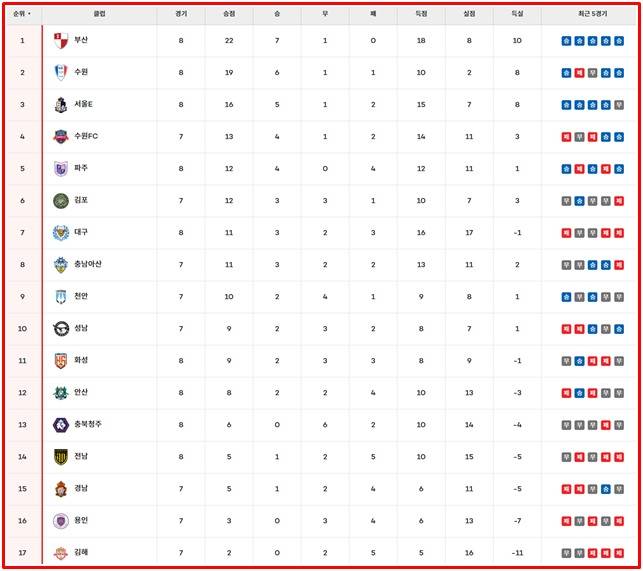Screen dimensions: 643x571
Task: Select the 김해 club badge
Action: (x=60, y=553)
